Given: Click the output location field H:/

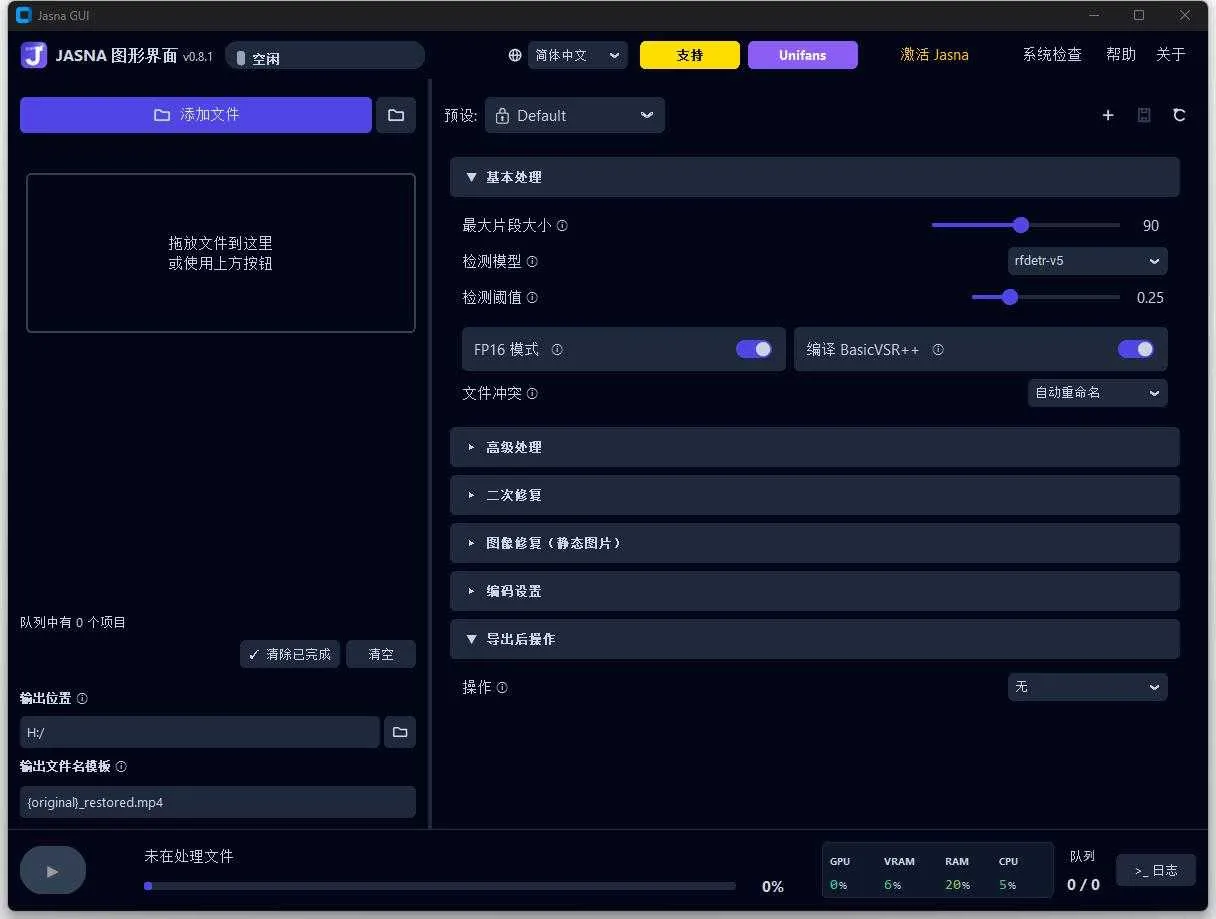Looking at the screenshot, I should (x=200, y=732).
